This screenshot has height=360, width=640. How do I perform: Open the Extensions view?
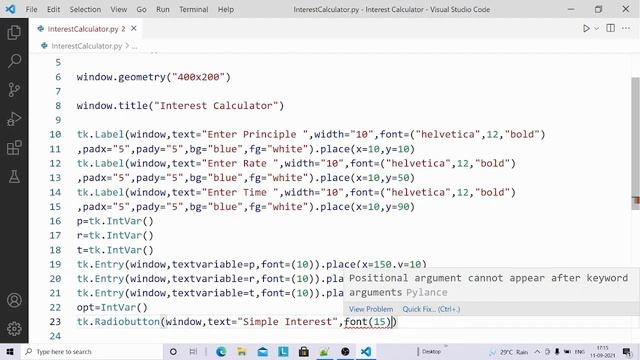tap(14, 148)
